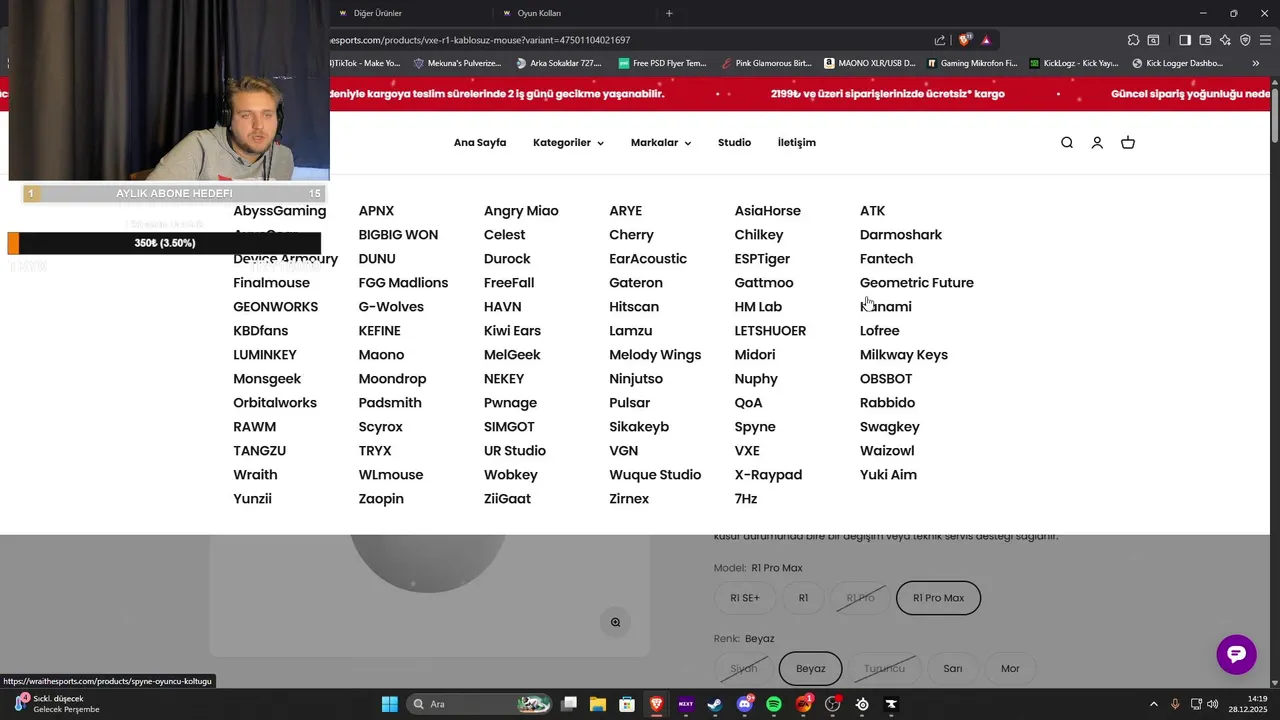1280x720 pixels.
Task: Click the Brave Shields lion icon
Action: [x=964, y=40]
